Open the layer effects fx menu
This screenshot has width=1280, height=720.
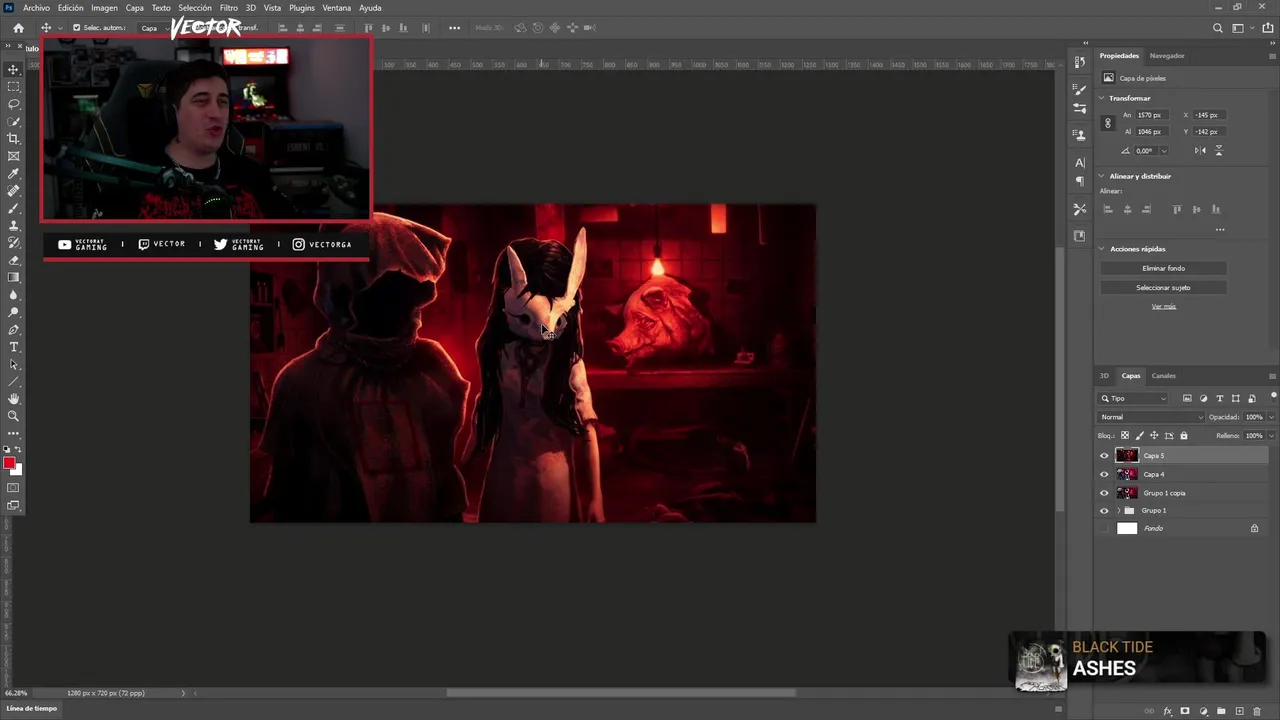point(1167,711)
